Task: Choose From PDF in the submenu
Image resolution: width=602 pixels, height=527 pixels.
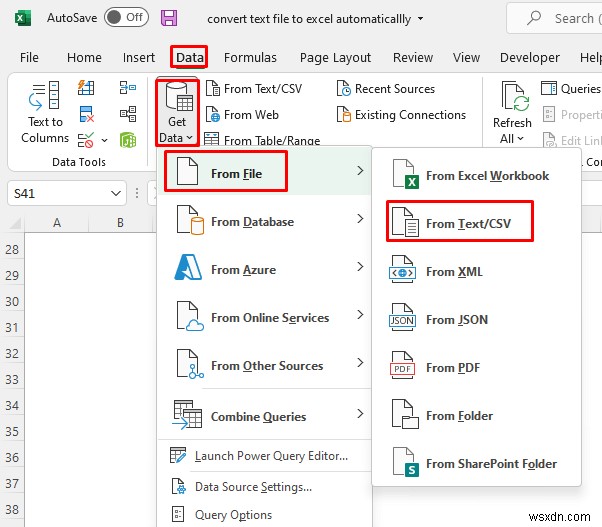Action: [476, 368]
